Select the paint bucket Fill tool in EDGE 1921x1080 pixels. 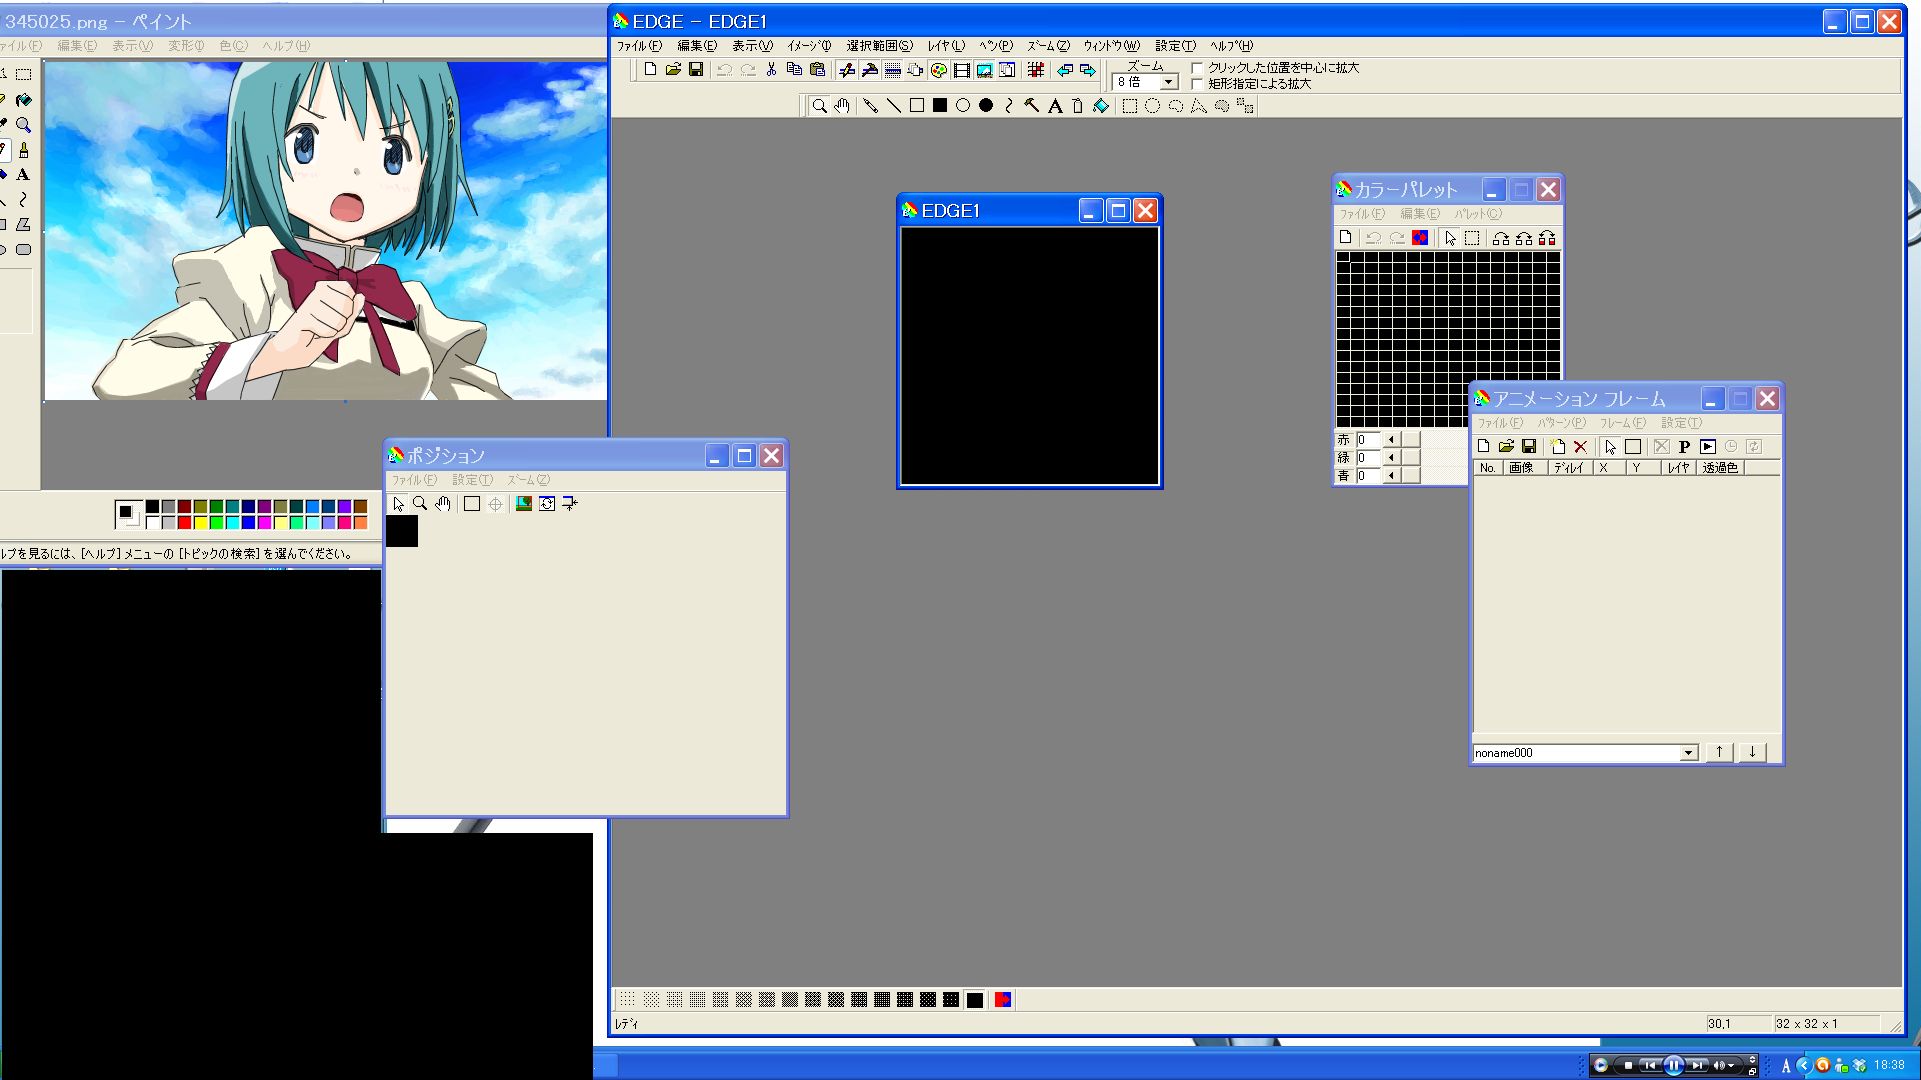pyautogui.click(x=1100, y=106)
